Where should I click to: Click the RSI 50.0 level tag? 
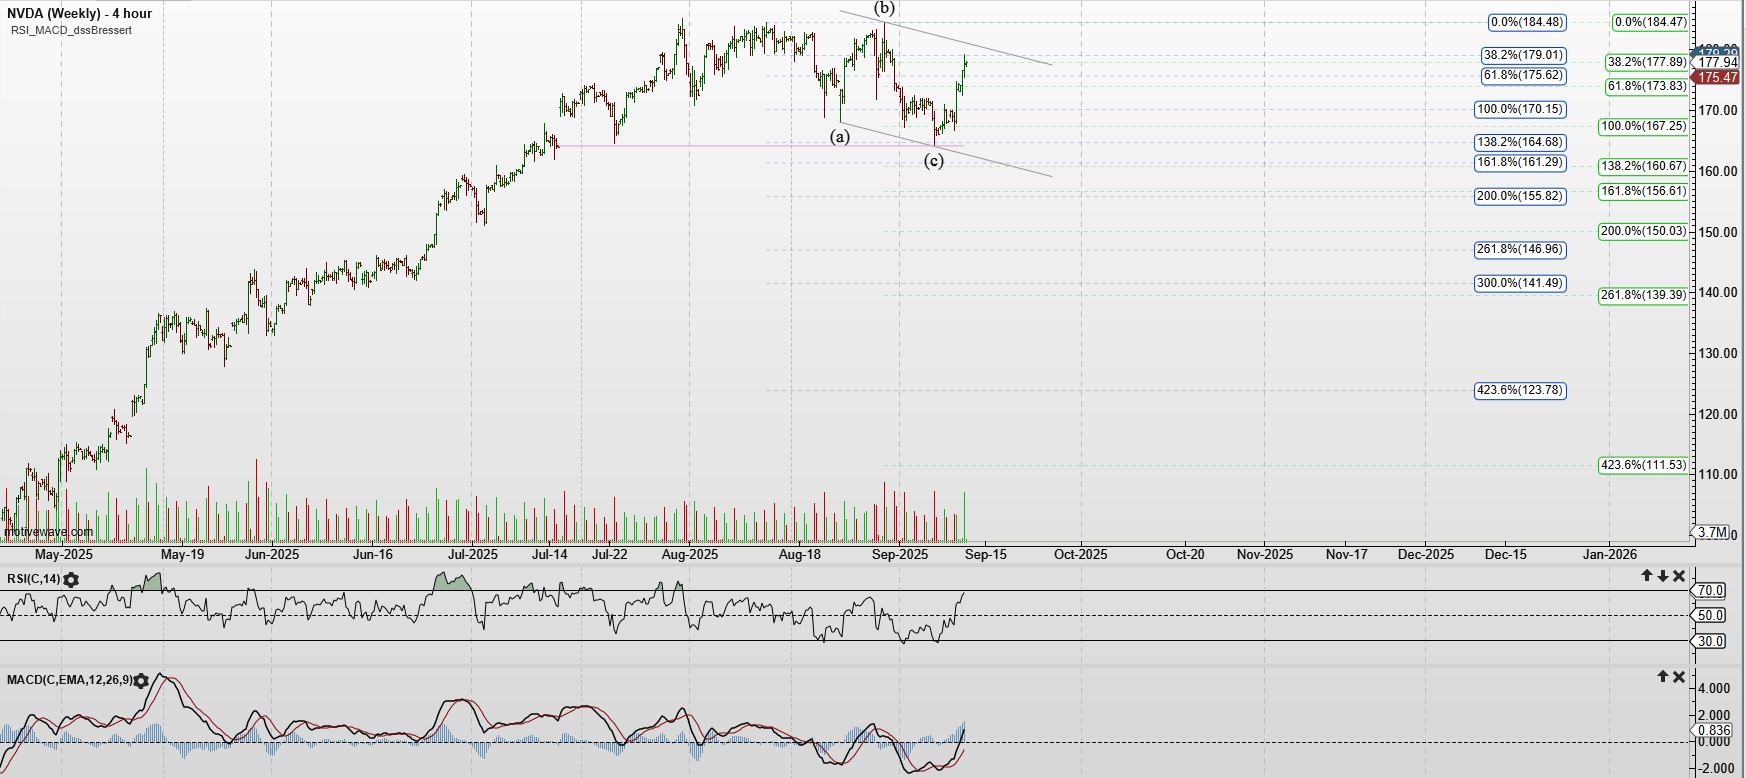coord(1710,616)
